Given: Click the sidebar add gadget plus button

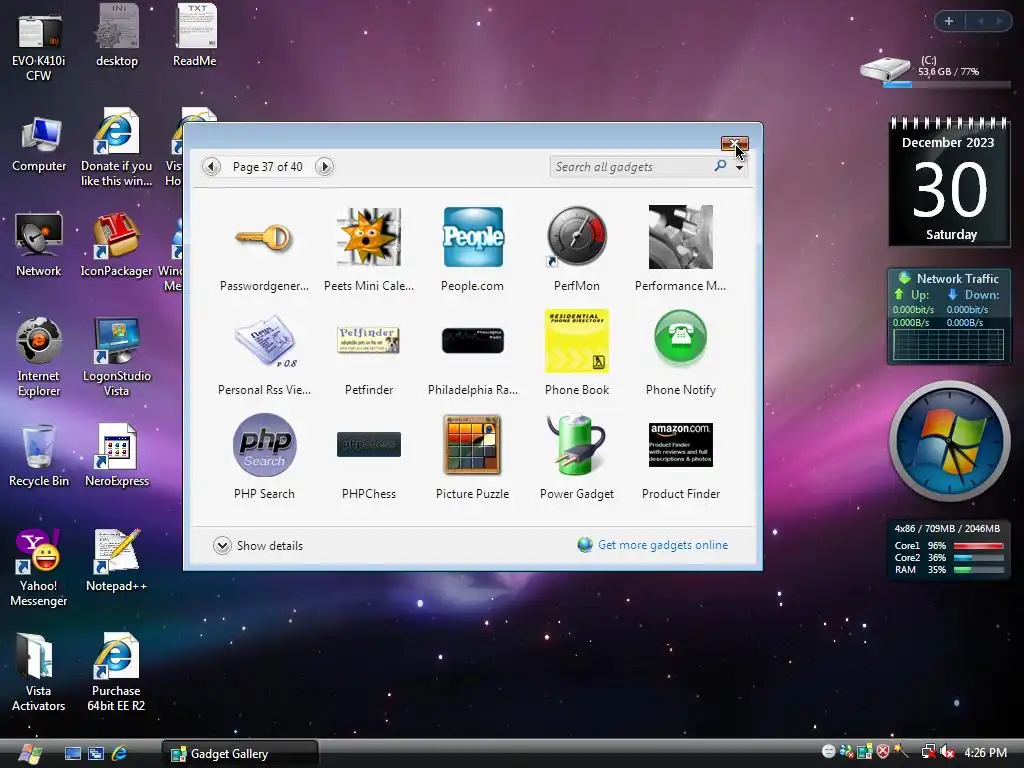Looking at the screenshot, I should click(x=949, y=21).
